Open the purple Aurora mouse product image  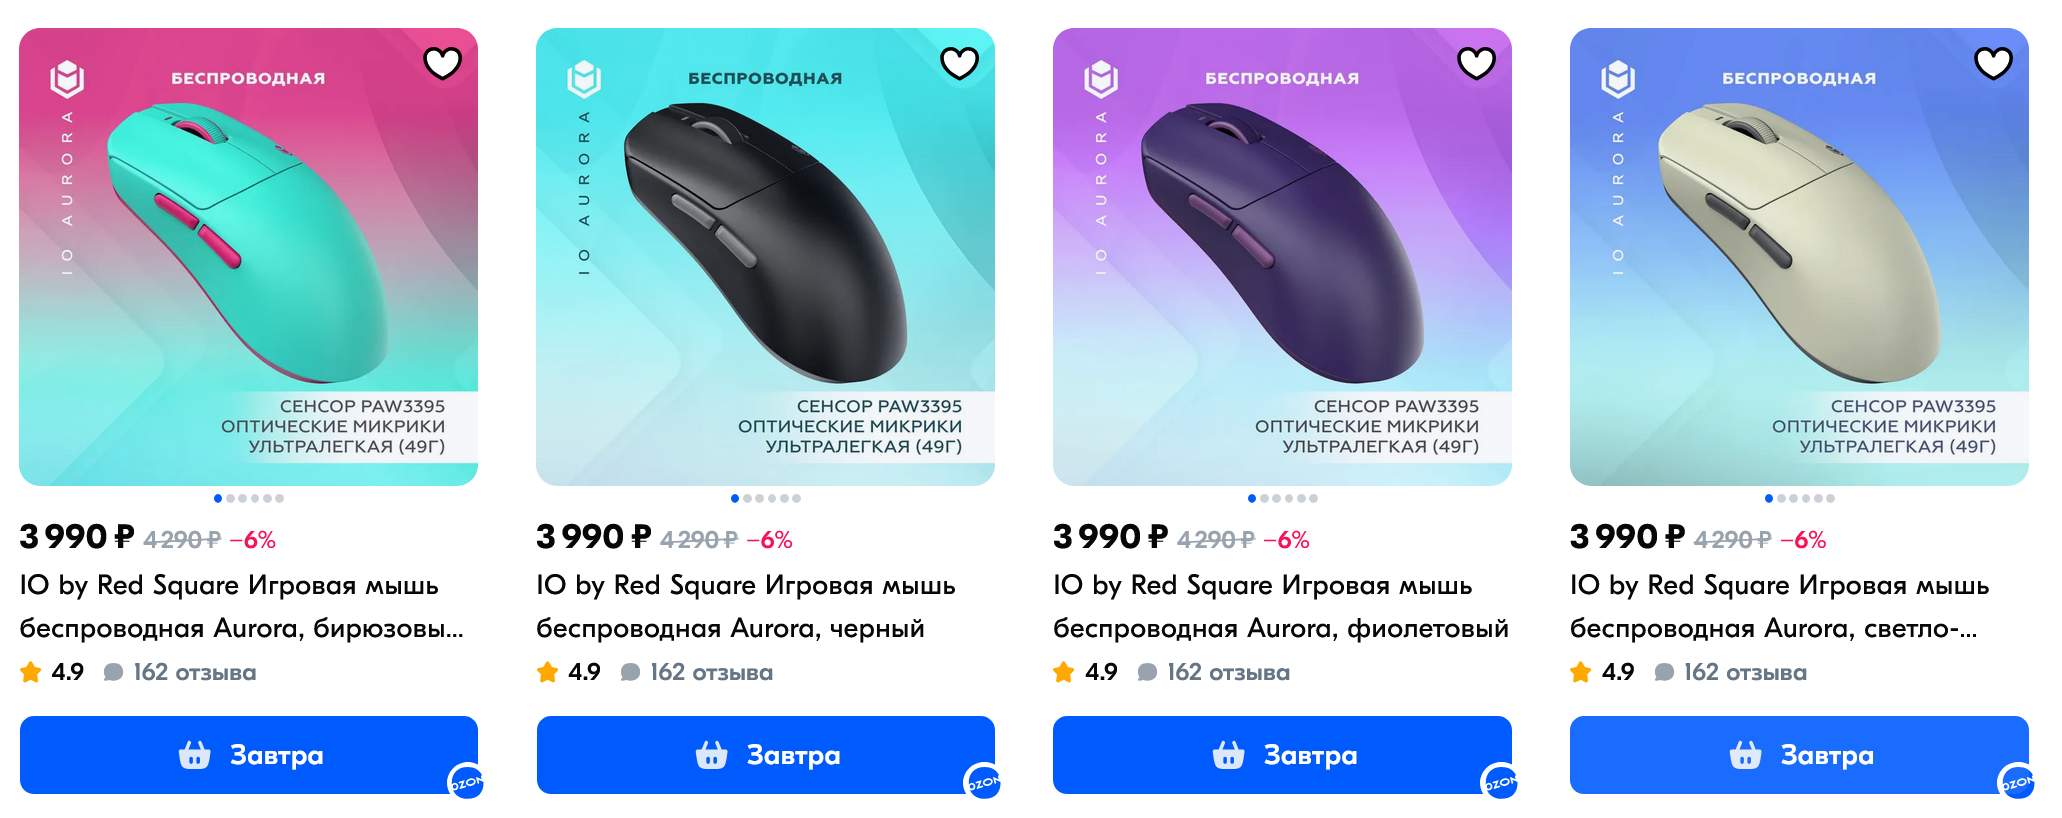1282,257
